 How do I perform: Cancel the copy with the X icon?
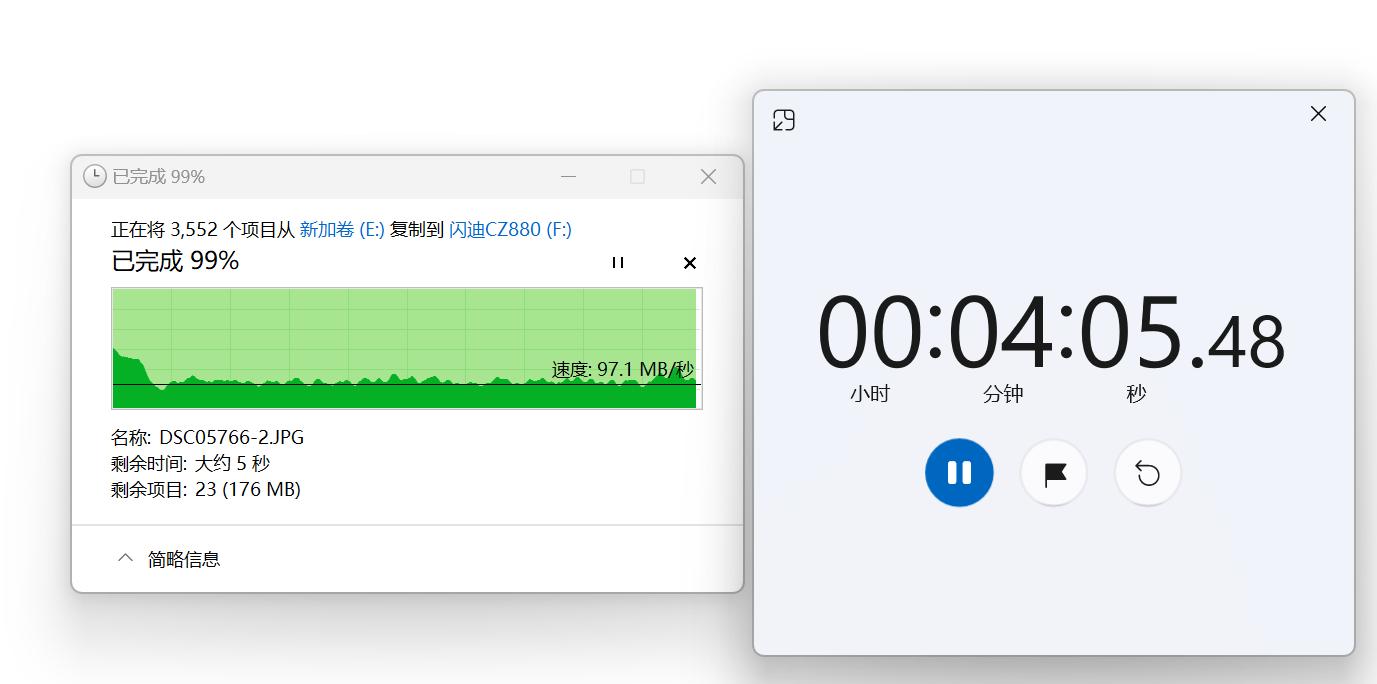689,263
